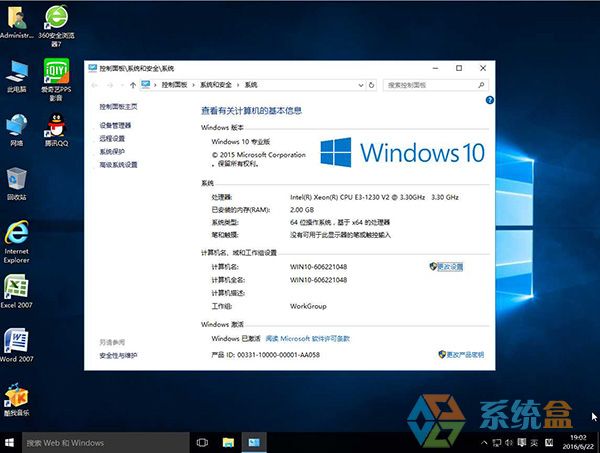Image resolution: width=600 pixels, height=453 pixels.
Task: Open the Windows Start button
Action: tap(10, 443)
